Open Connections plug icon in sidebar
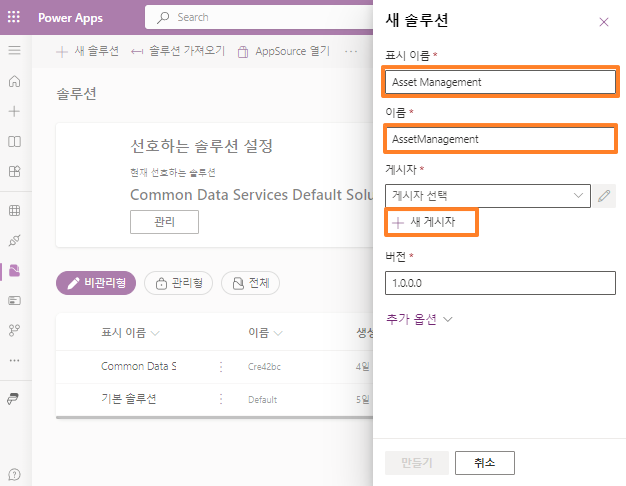 pyautogui.click(x=14, y=240)
